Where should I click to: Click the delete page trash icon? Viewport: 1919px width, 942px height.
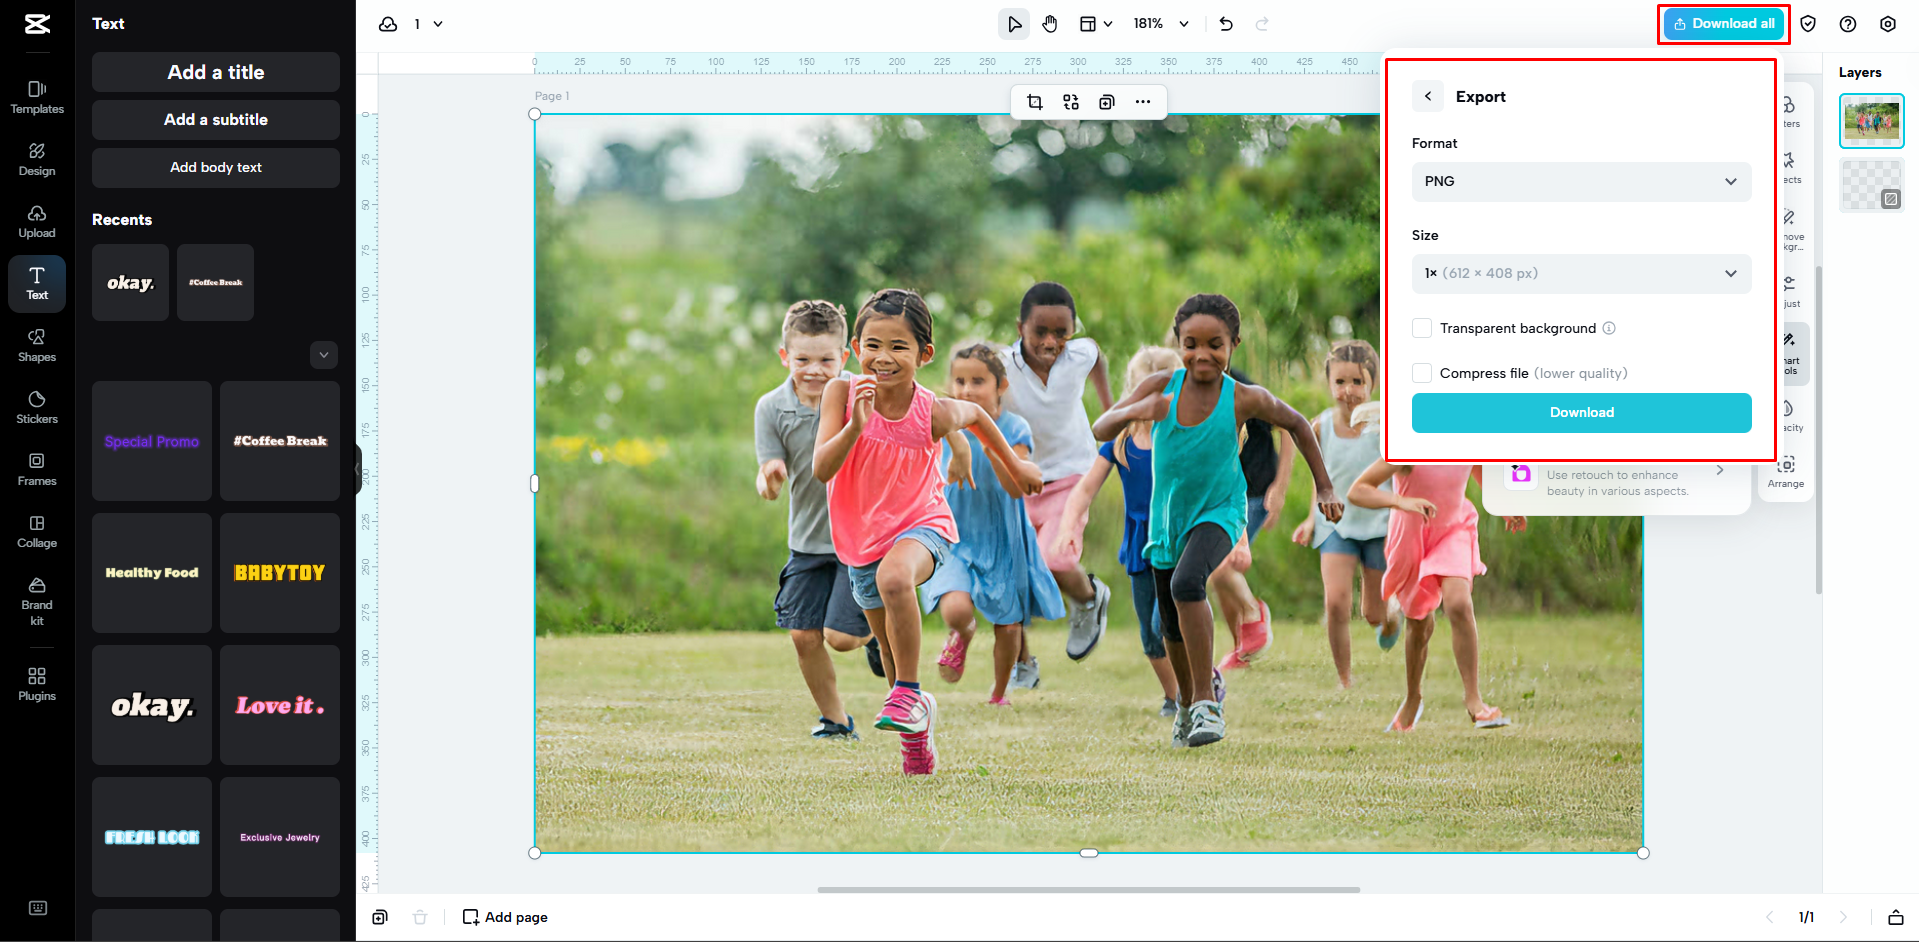point(420,917)
